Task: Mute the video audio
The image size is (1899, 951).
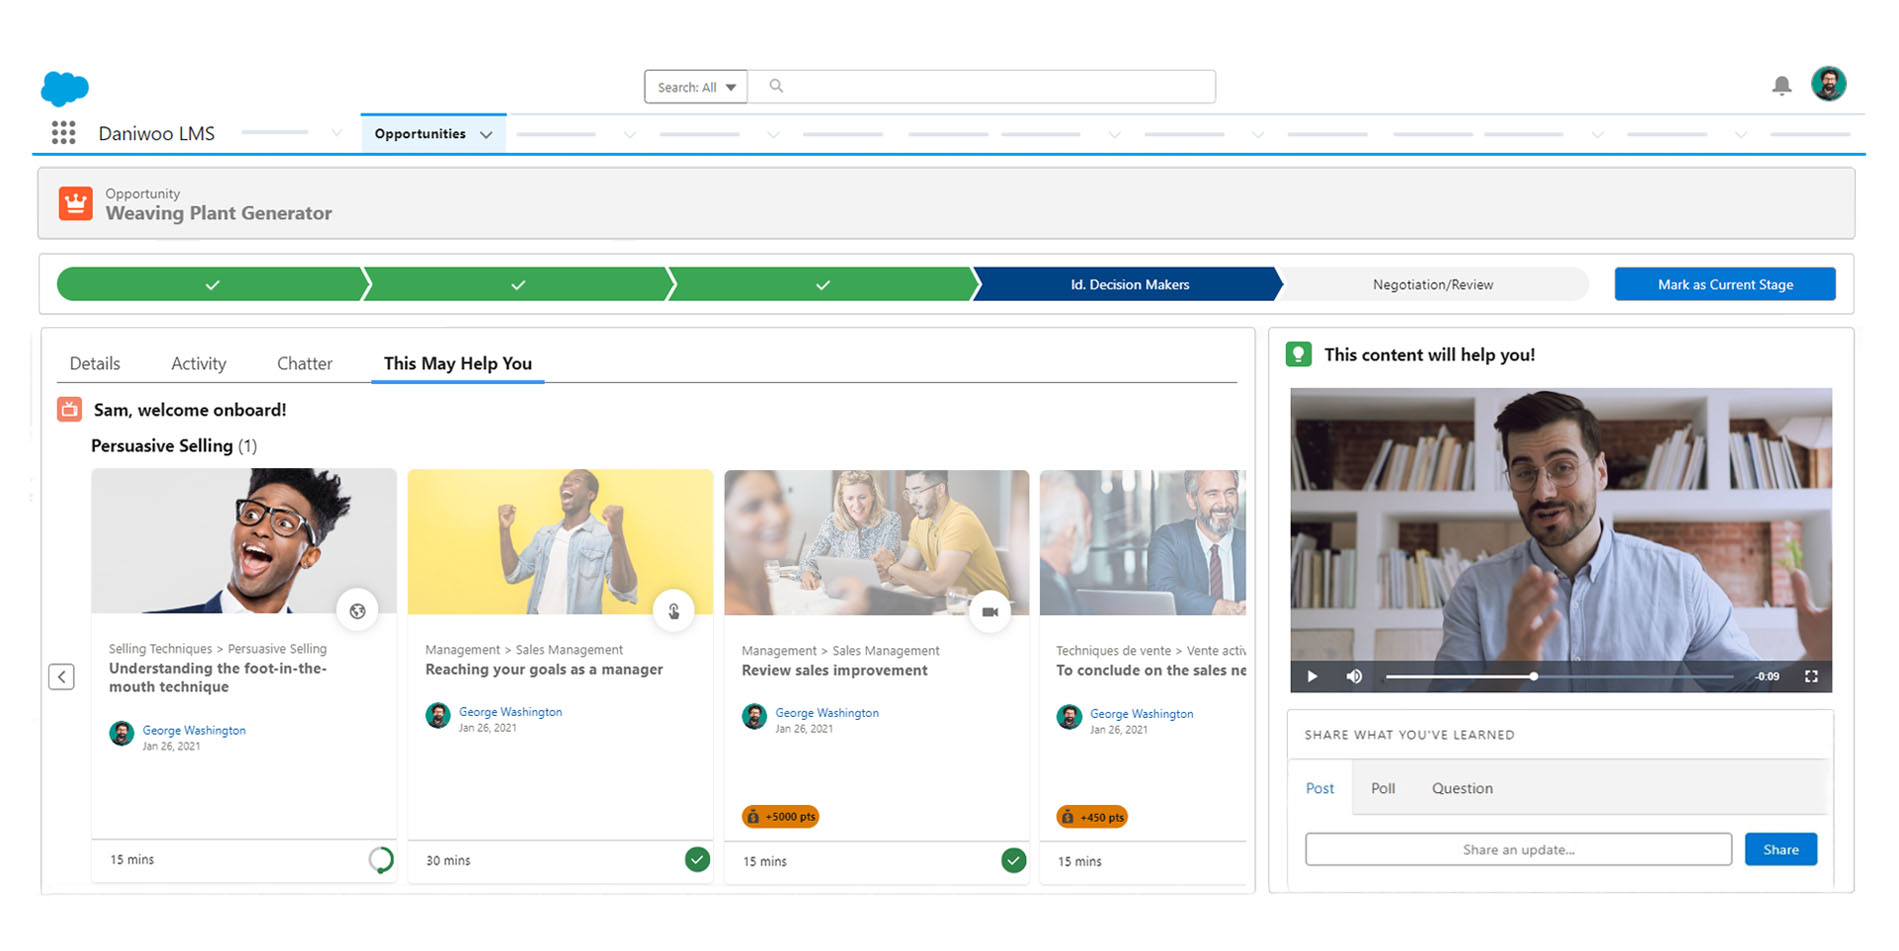Action: pos(1355,676)
